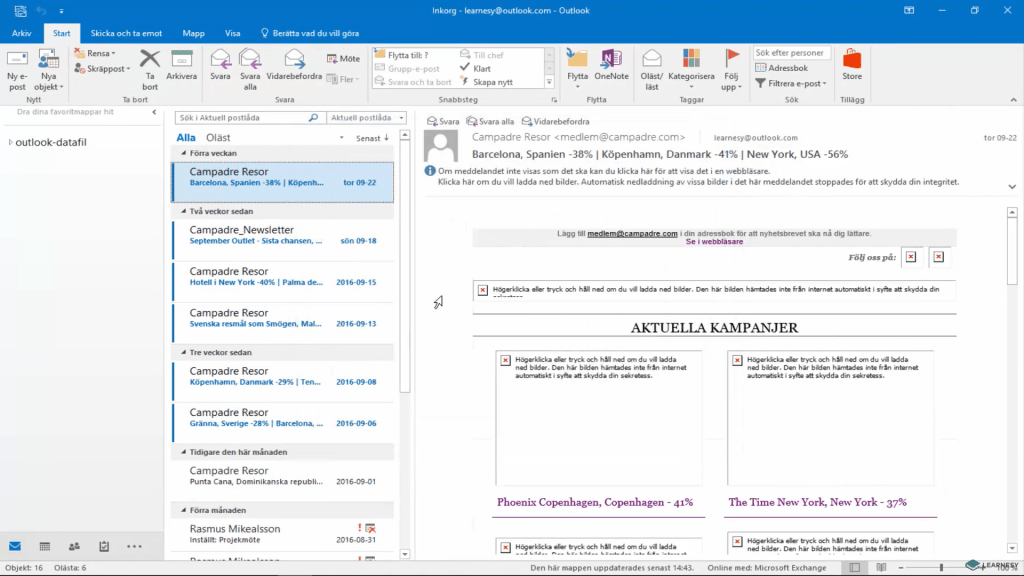Switch to Tasks view in navigation bar
This screenshot has width=1024, height=576.
tap(104, 547)
